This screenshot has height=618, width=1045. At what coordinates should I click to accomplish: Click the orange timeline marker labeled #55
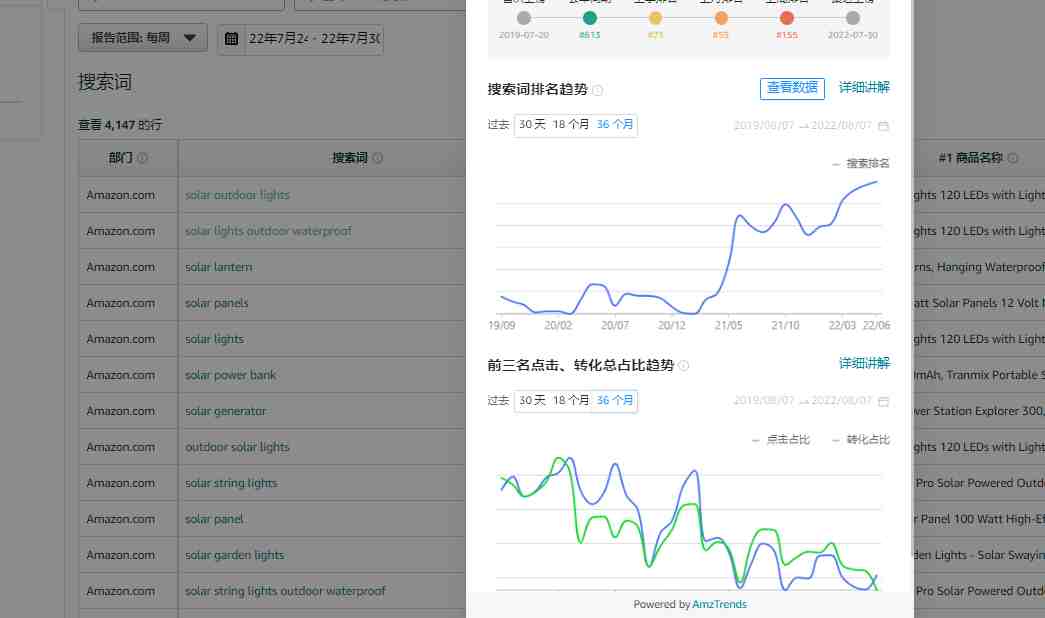[x=721, y=18]
